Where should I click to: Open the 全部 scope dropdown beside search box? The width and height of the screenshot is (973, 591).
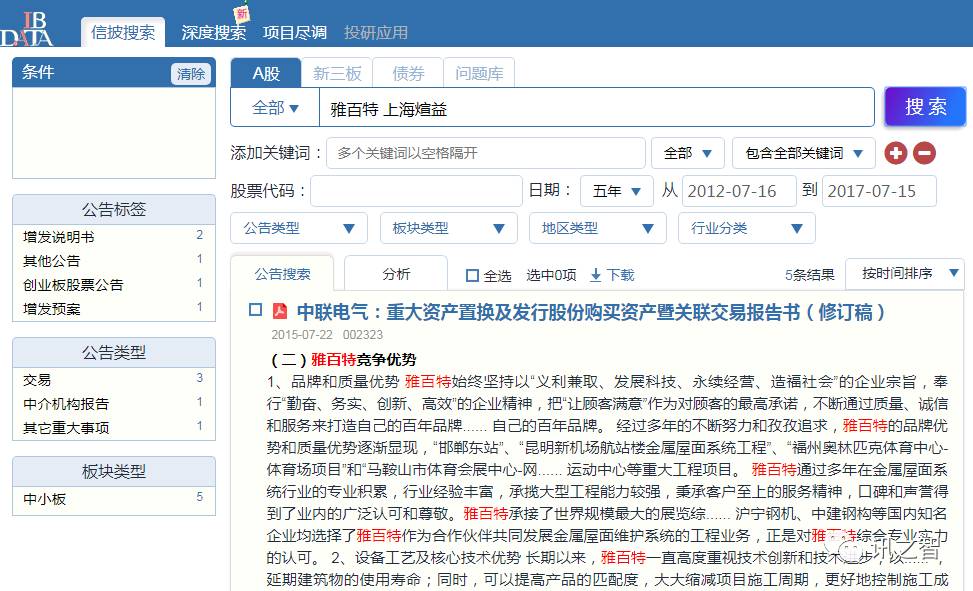[275, 108]
